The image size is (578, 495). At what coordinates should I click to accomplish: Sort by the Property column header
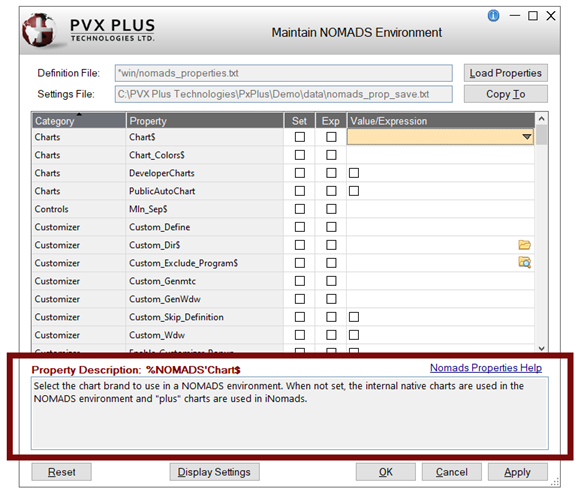tap(205, 121)
